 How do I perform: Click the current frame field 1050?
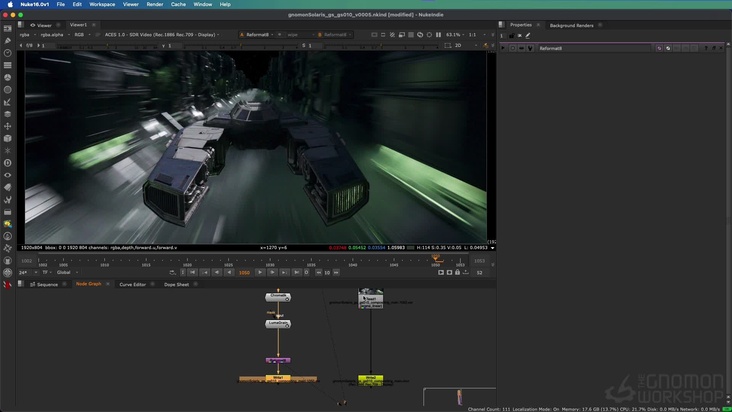pyautogui.click(x=244, y=272)
